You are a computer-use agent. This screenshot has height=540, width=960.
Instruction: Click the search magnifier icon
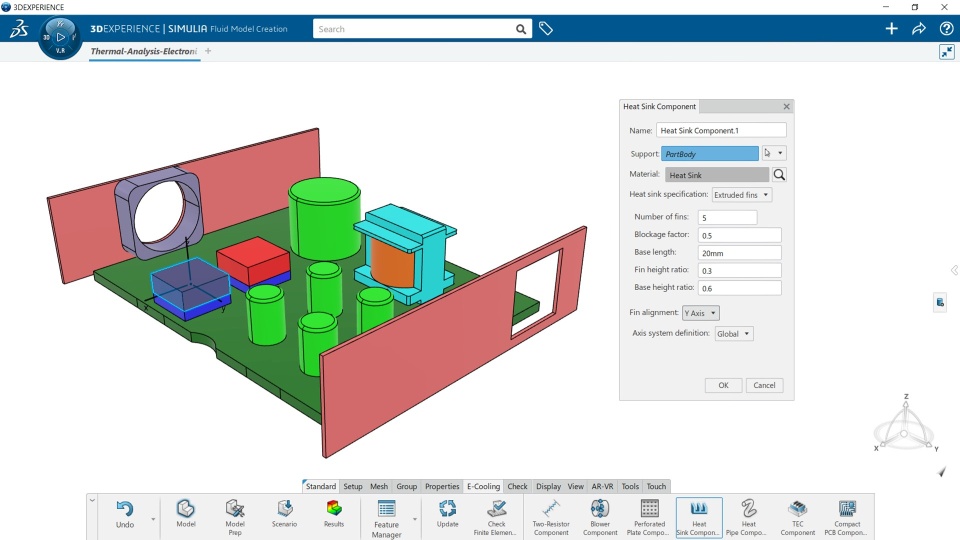(x=520, y=29)
